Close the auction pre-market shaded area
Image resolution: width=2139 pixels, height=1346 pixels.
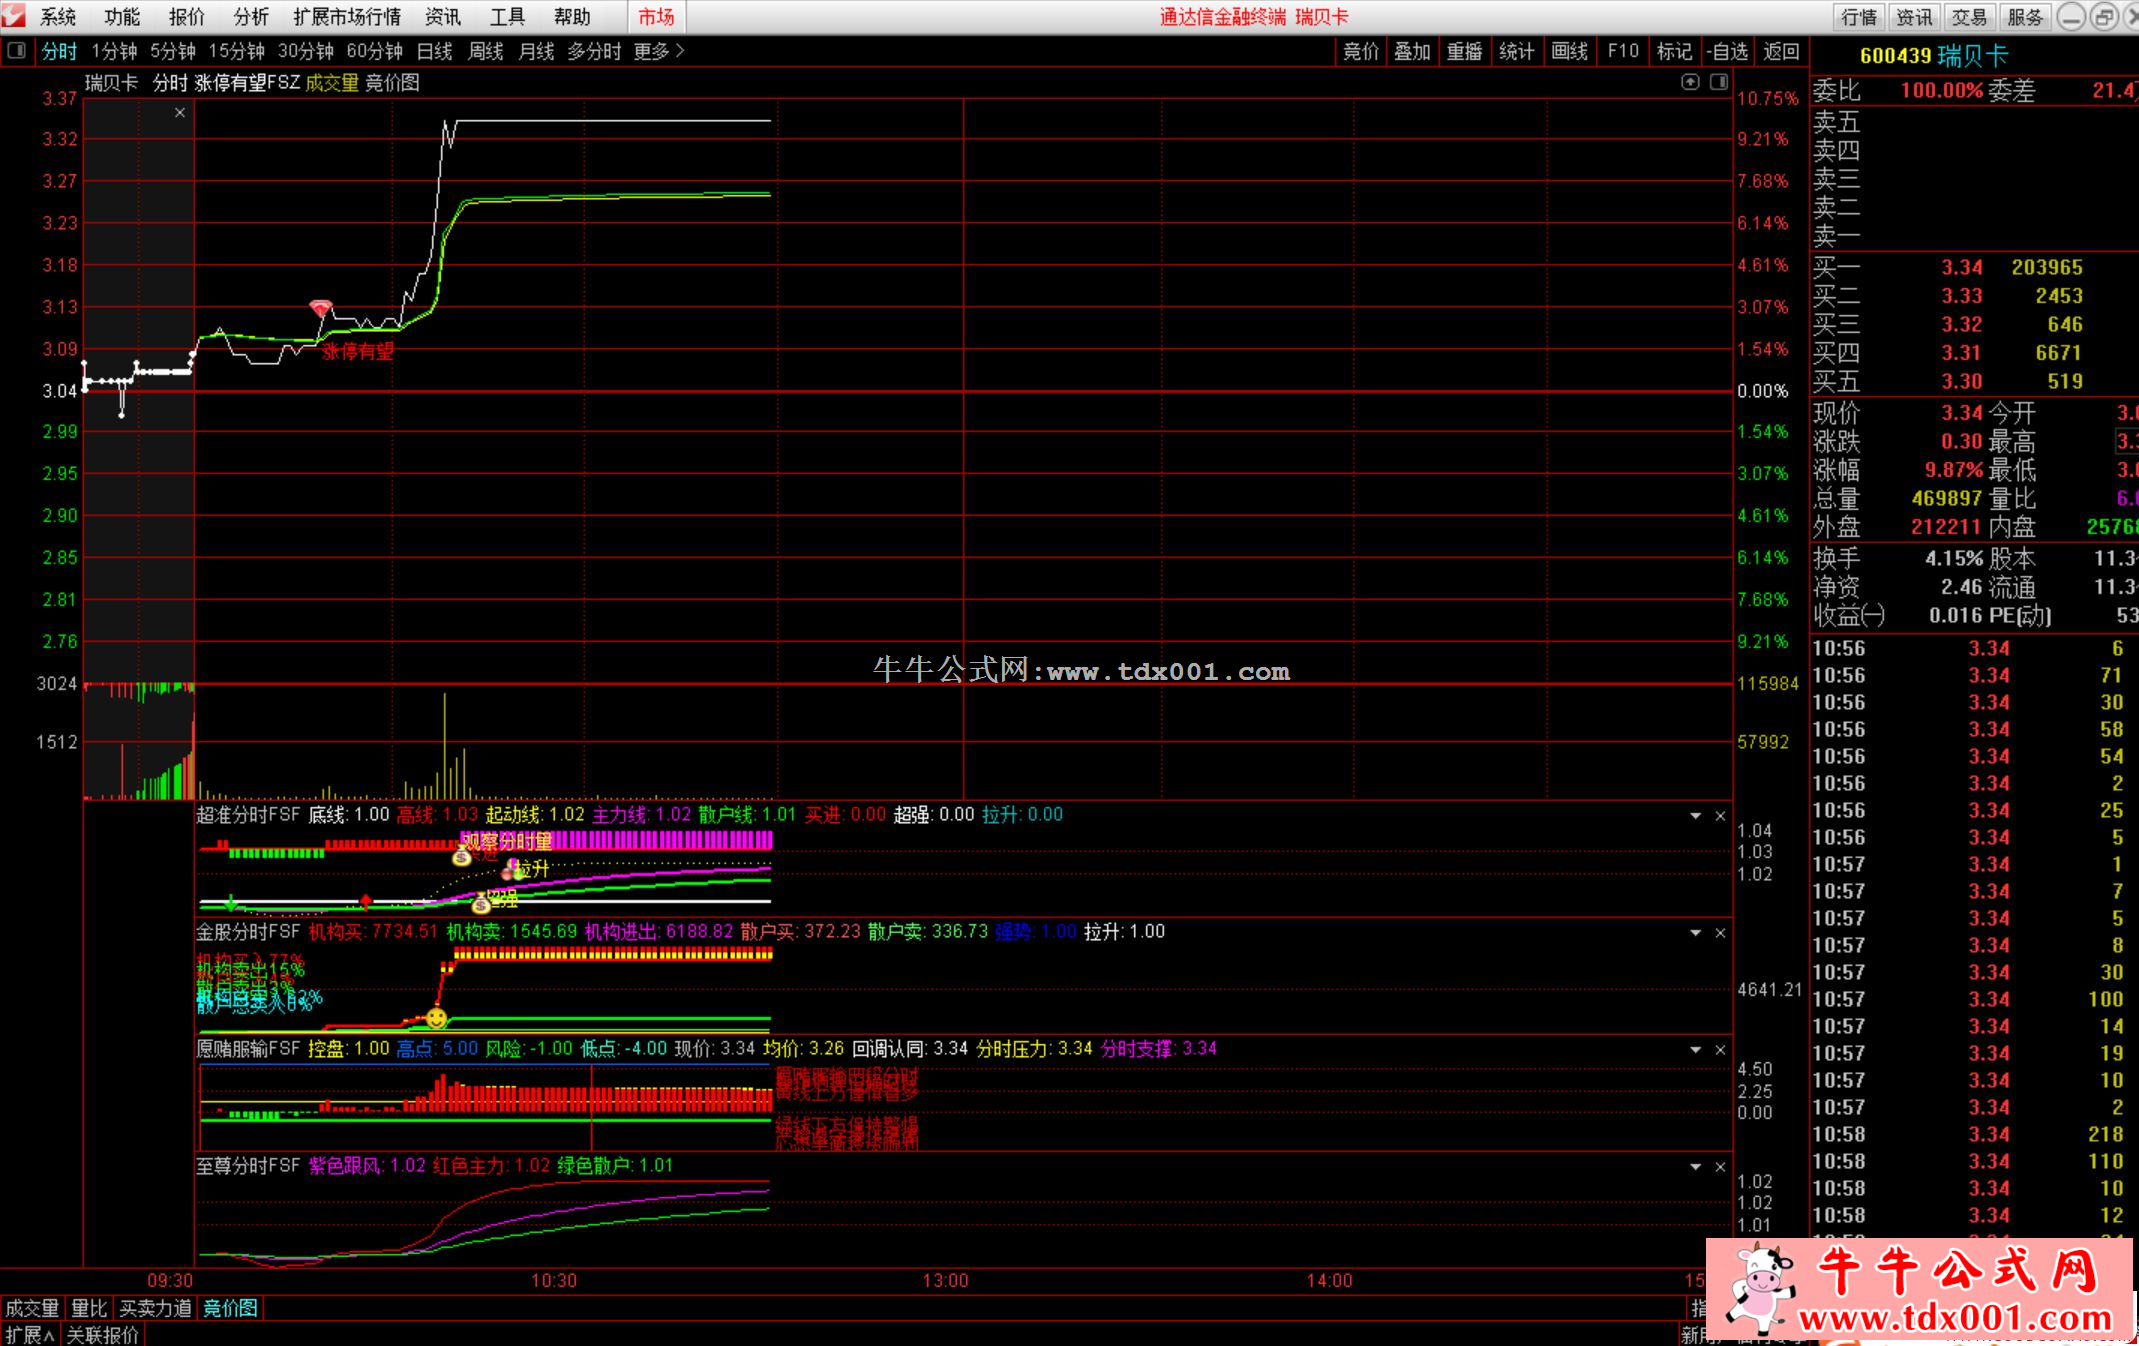pyautogui.click(x=180, y=113)
